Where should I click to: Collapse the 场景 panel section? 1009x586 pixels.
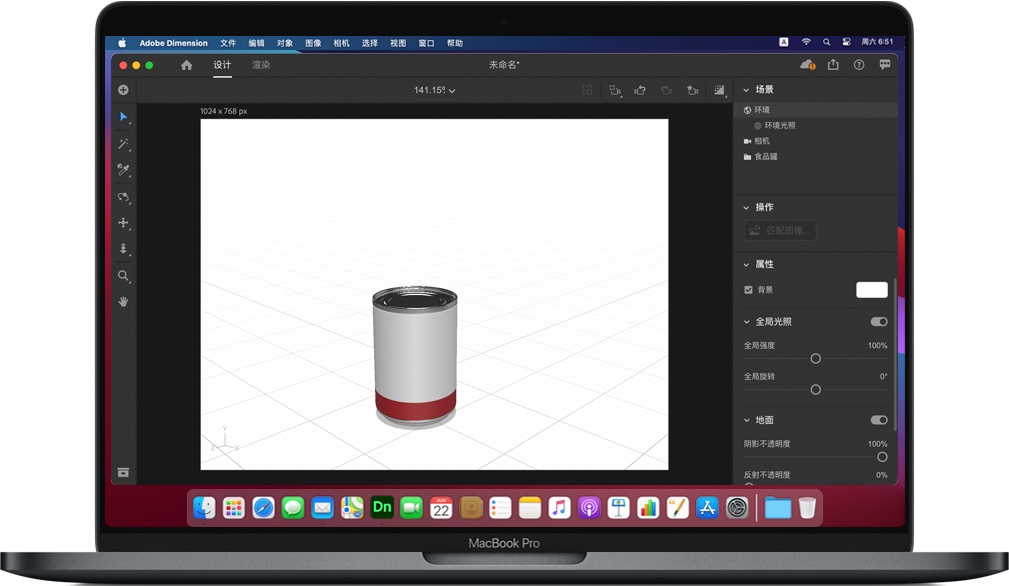(746, 90)
